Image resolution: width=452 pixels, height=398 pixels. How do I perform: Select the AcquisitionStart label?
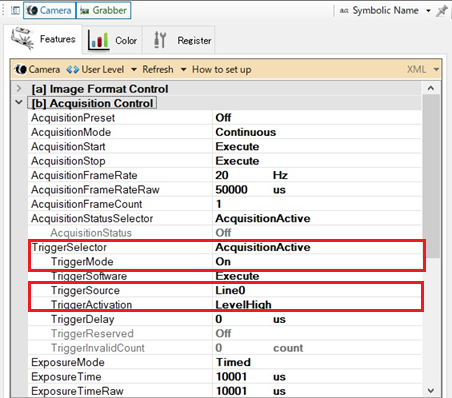(x=68, y=146)
